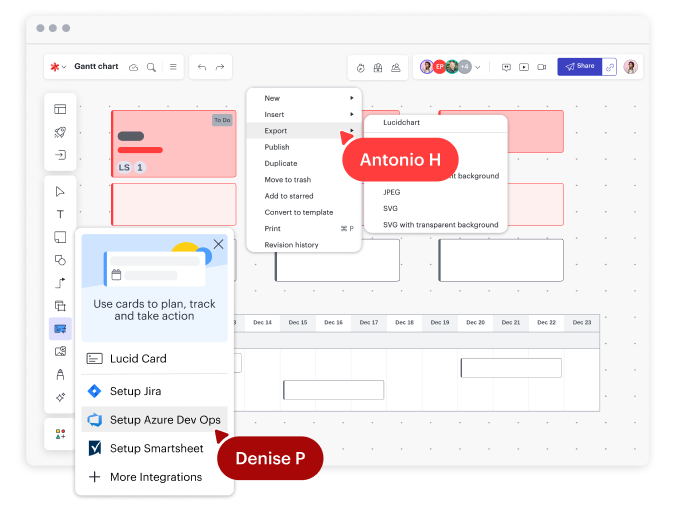This screenshot has height=510, width=680.
Task: Choose Revision history from the menu
Action: [x=291, y=245]
